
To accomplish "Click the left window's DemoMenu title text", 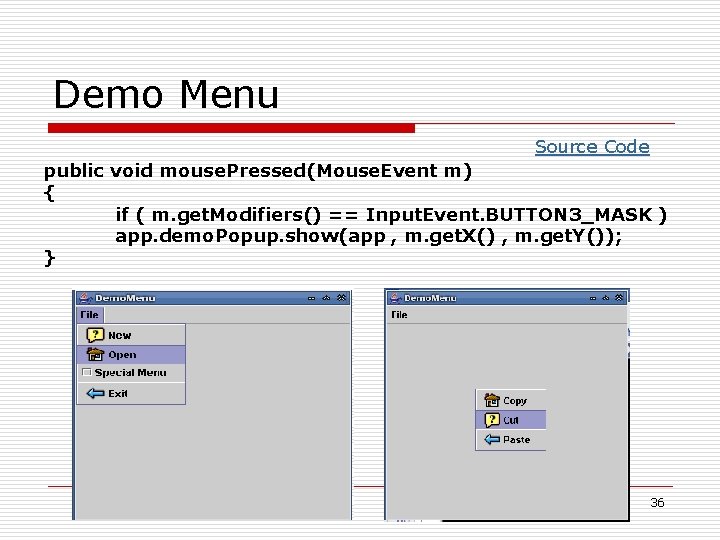I will pyautogui.click(x=125, y=298).
